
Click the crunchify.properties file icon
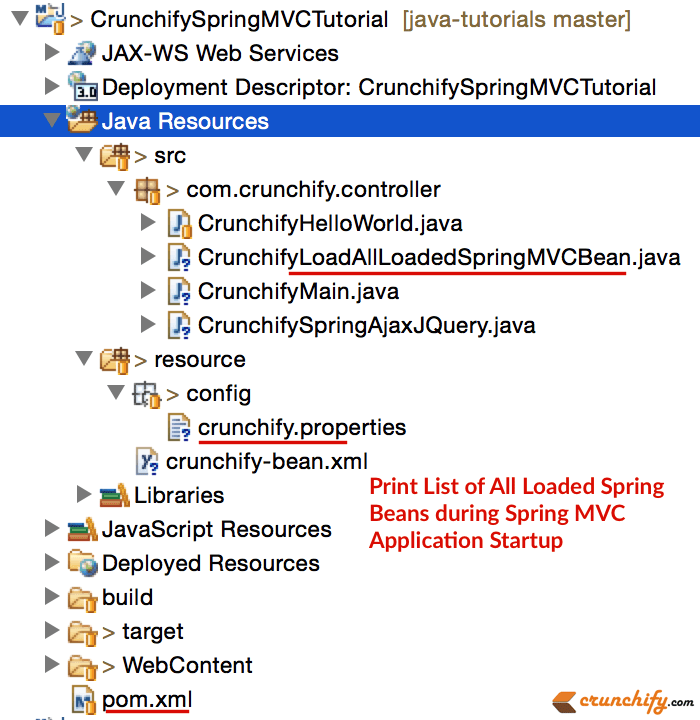(179, 428)
